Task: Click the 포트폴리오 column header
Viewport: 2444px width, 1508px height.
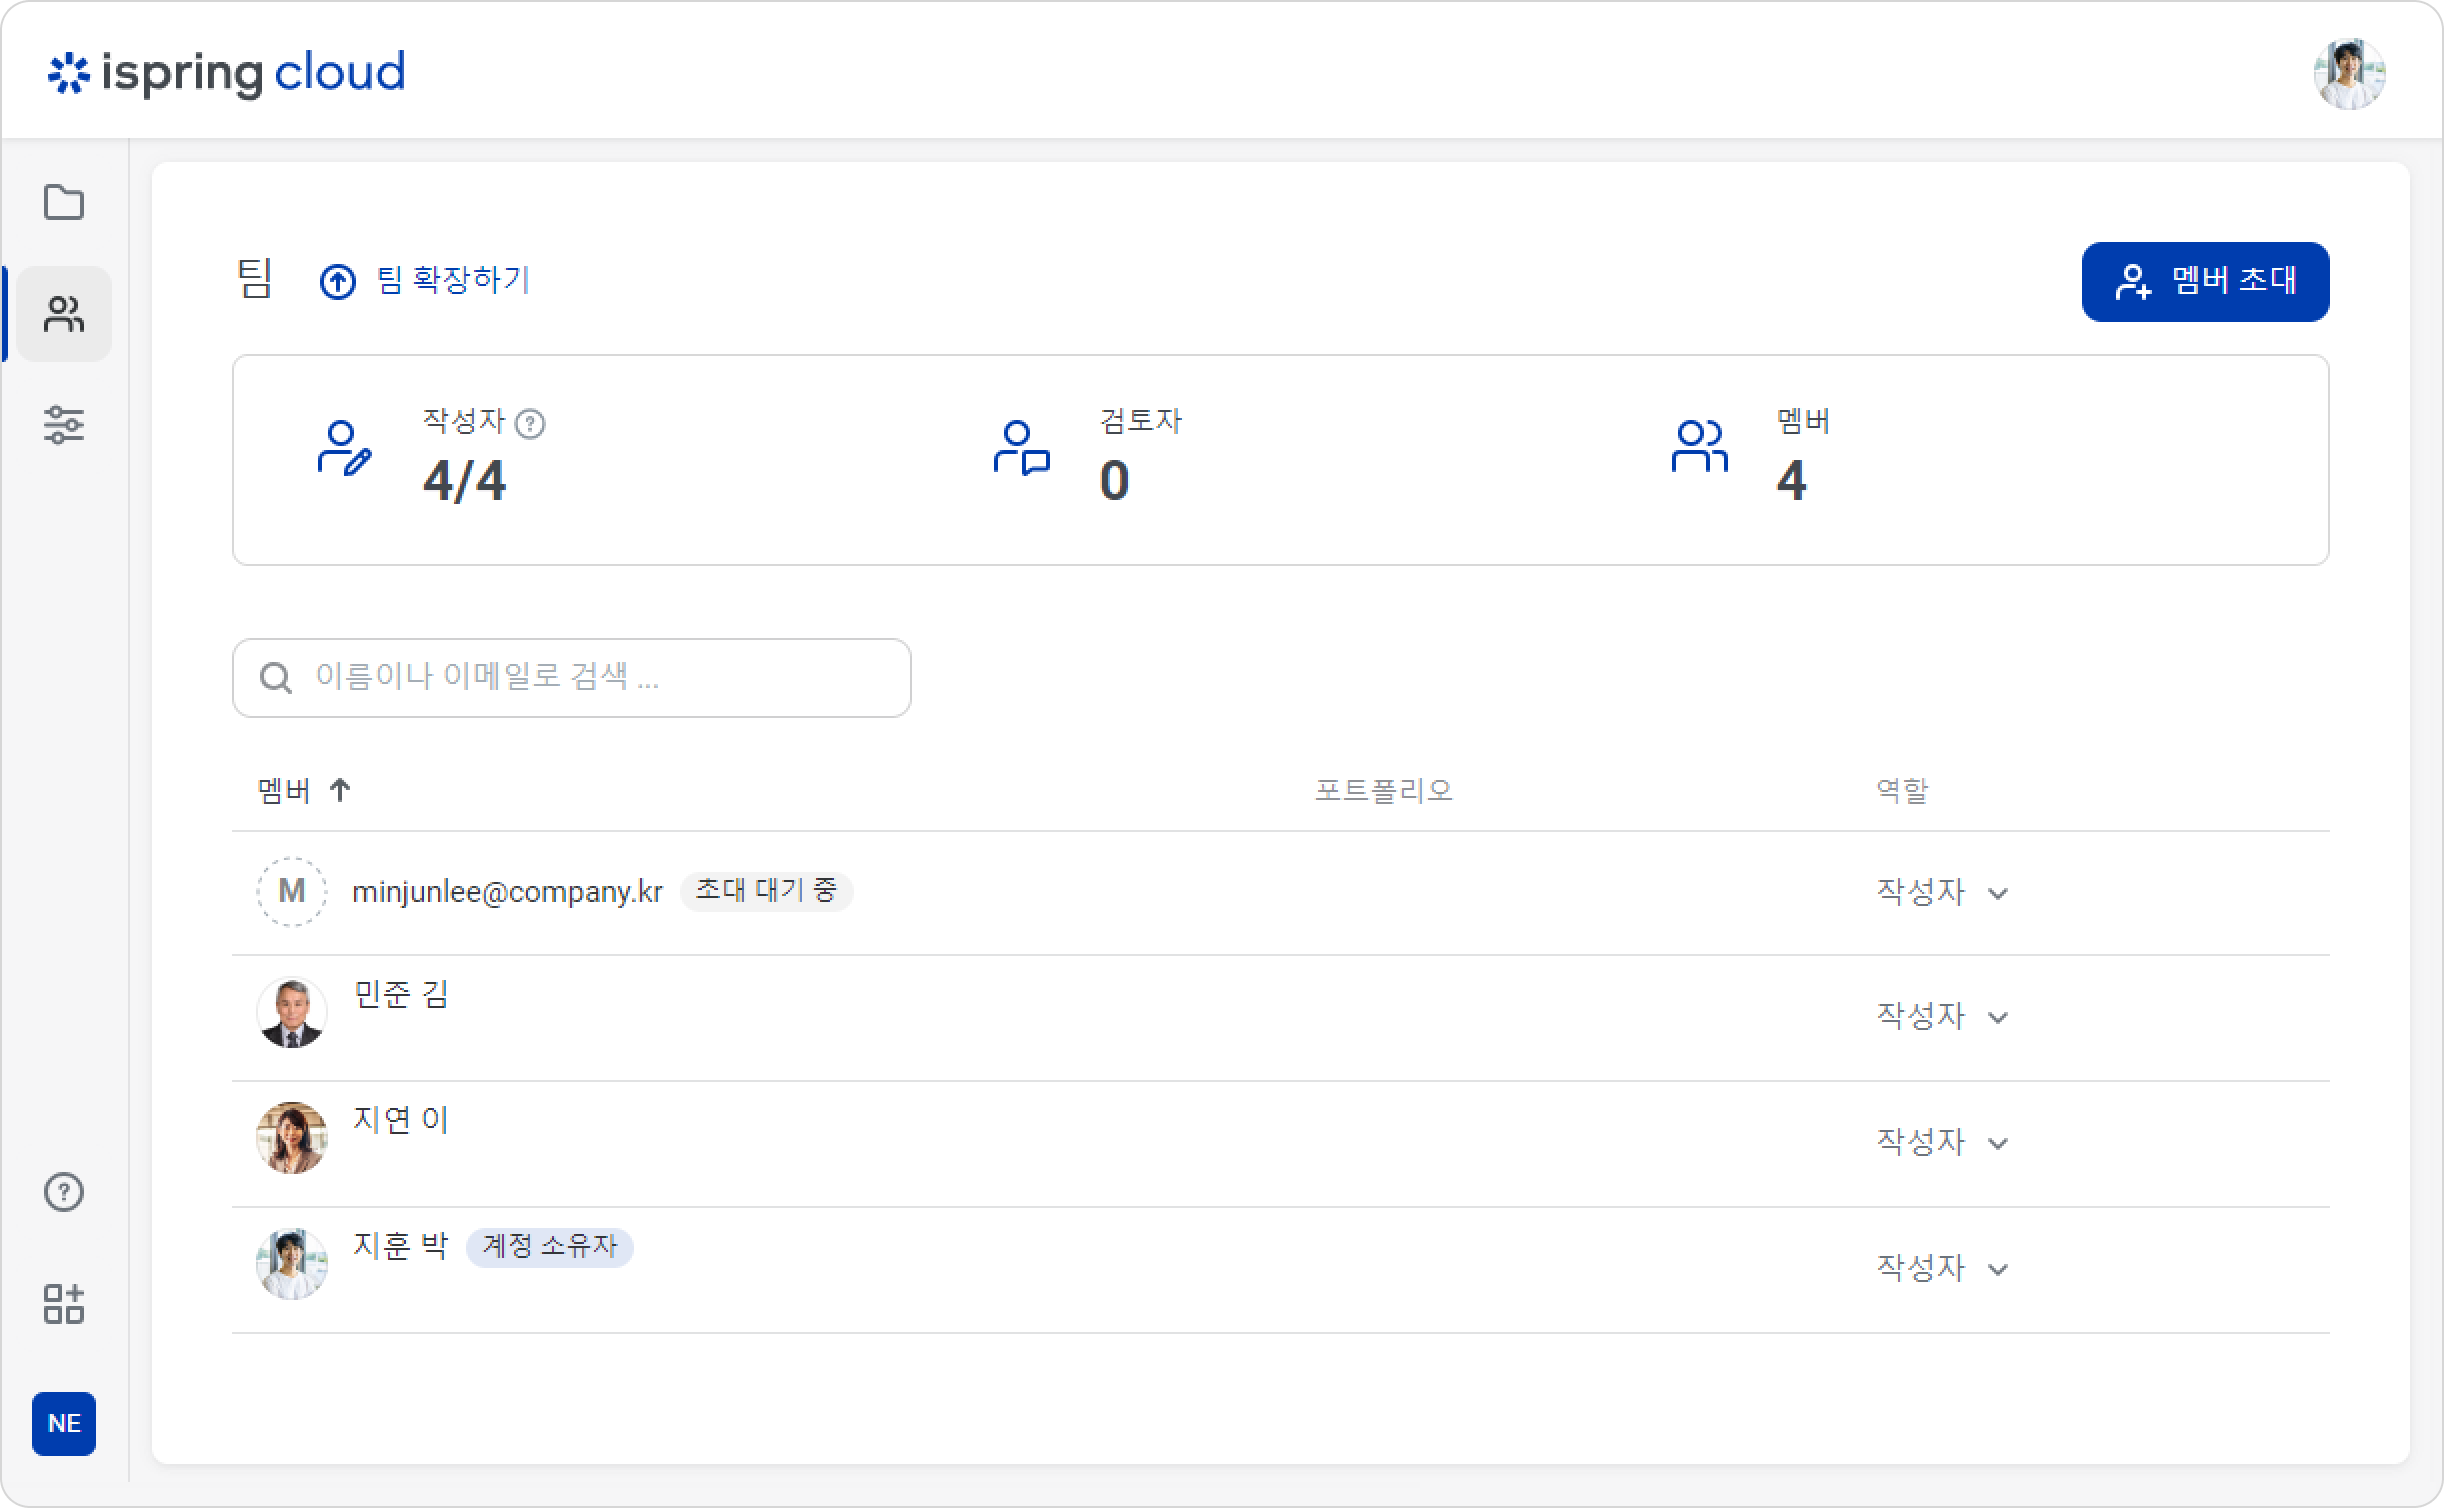Action: click(x=1383, y=791)
